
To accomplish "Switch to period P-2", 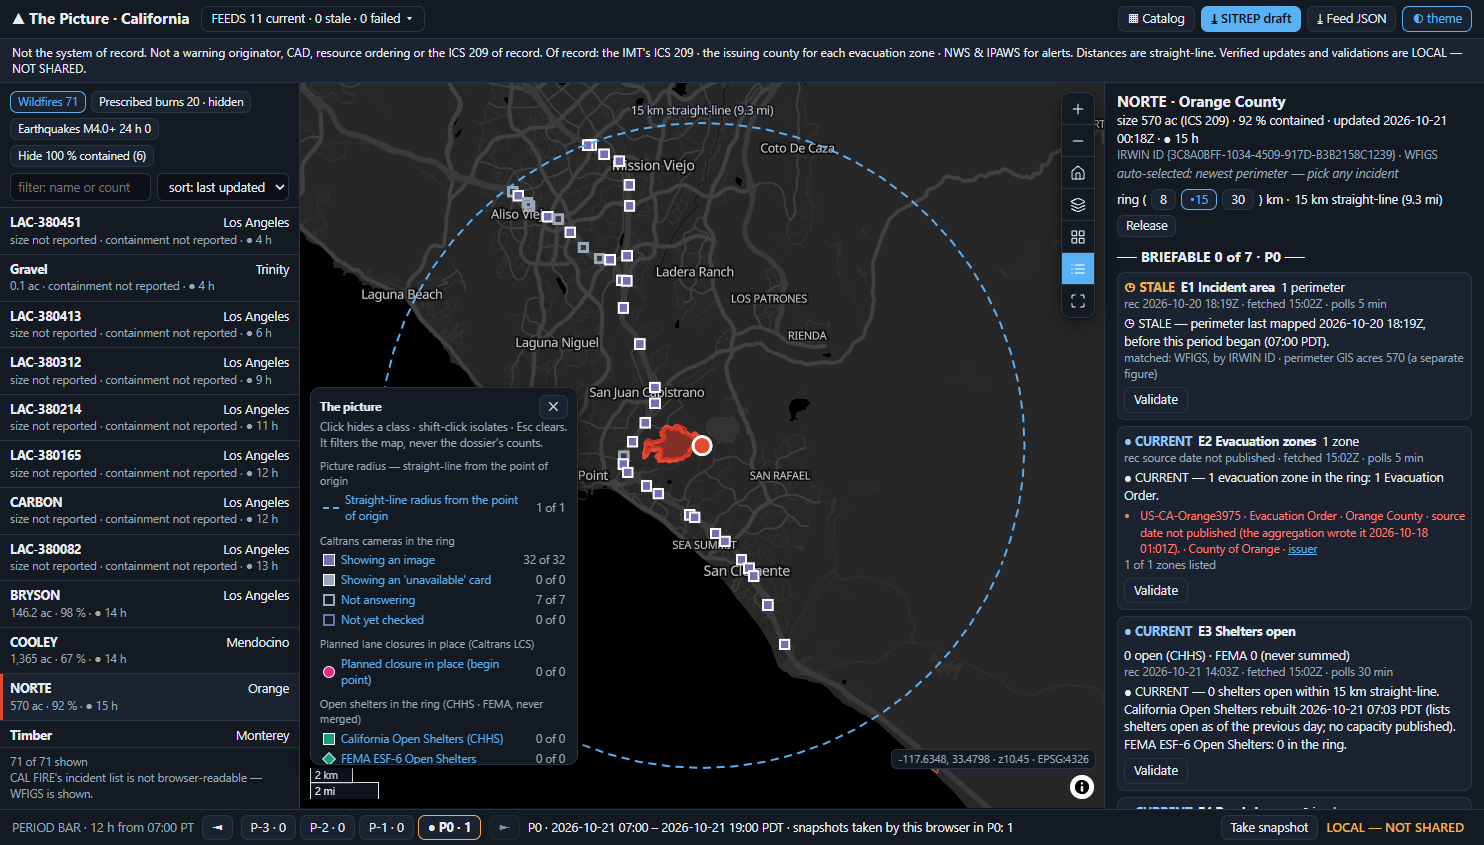I will 328,827.
